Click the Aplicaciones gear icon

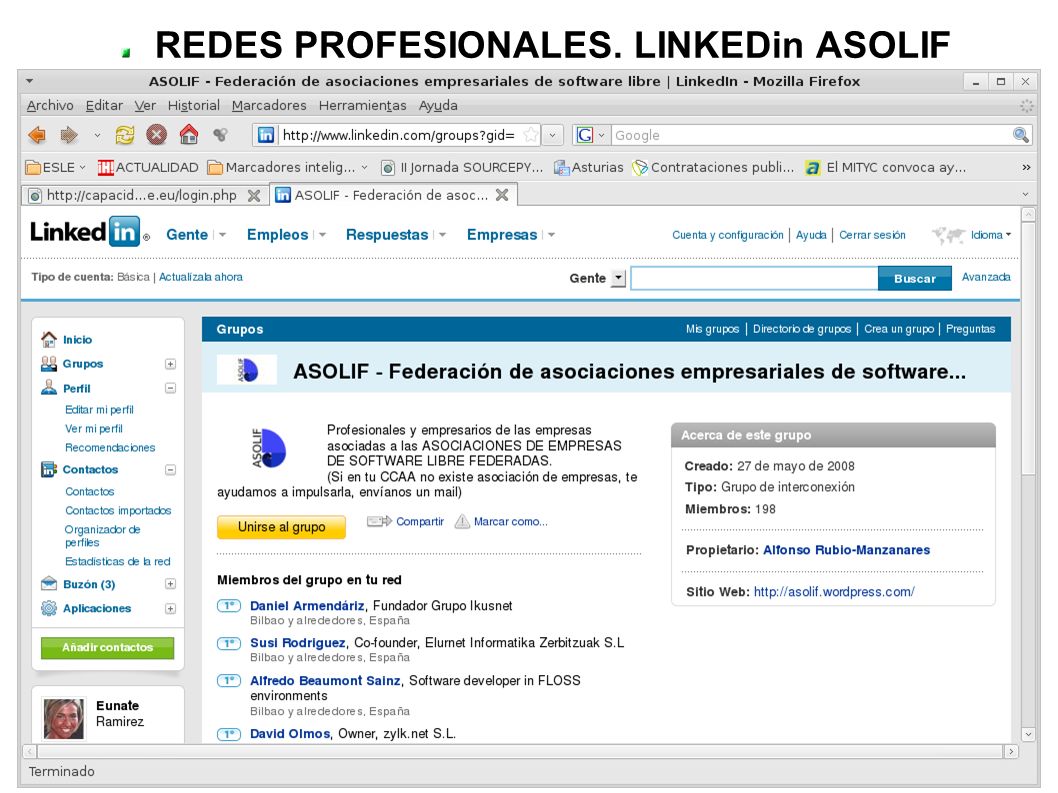(x=49, y=608)
